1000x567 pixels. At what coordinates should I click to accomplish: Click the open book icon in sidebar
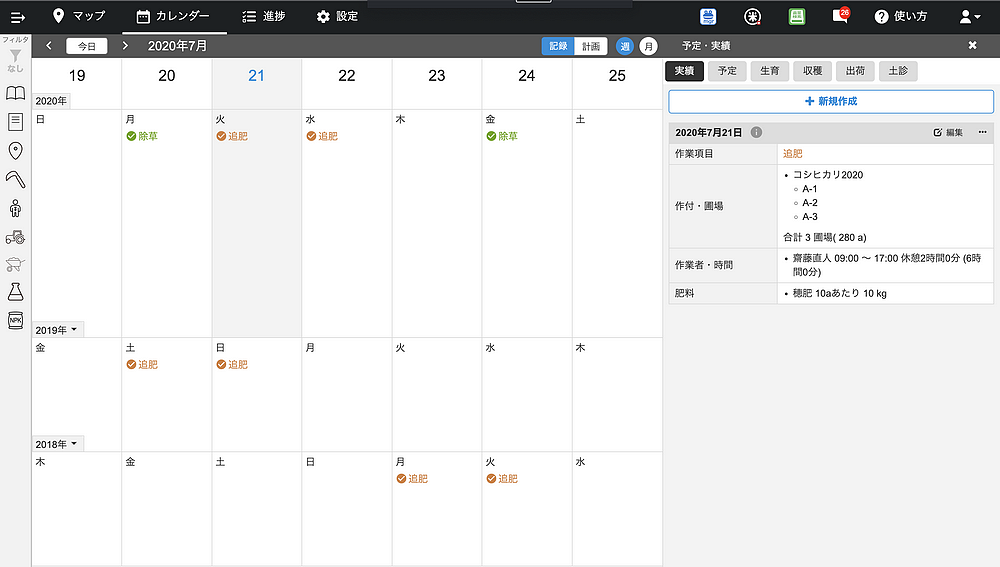pos(15,93)
